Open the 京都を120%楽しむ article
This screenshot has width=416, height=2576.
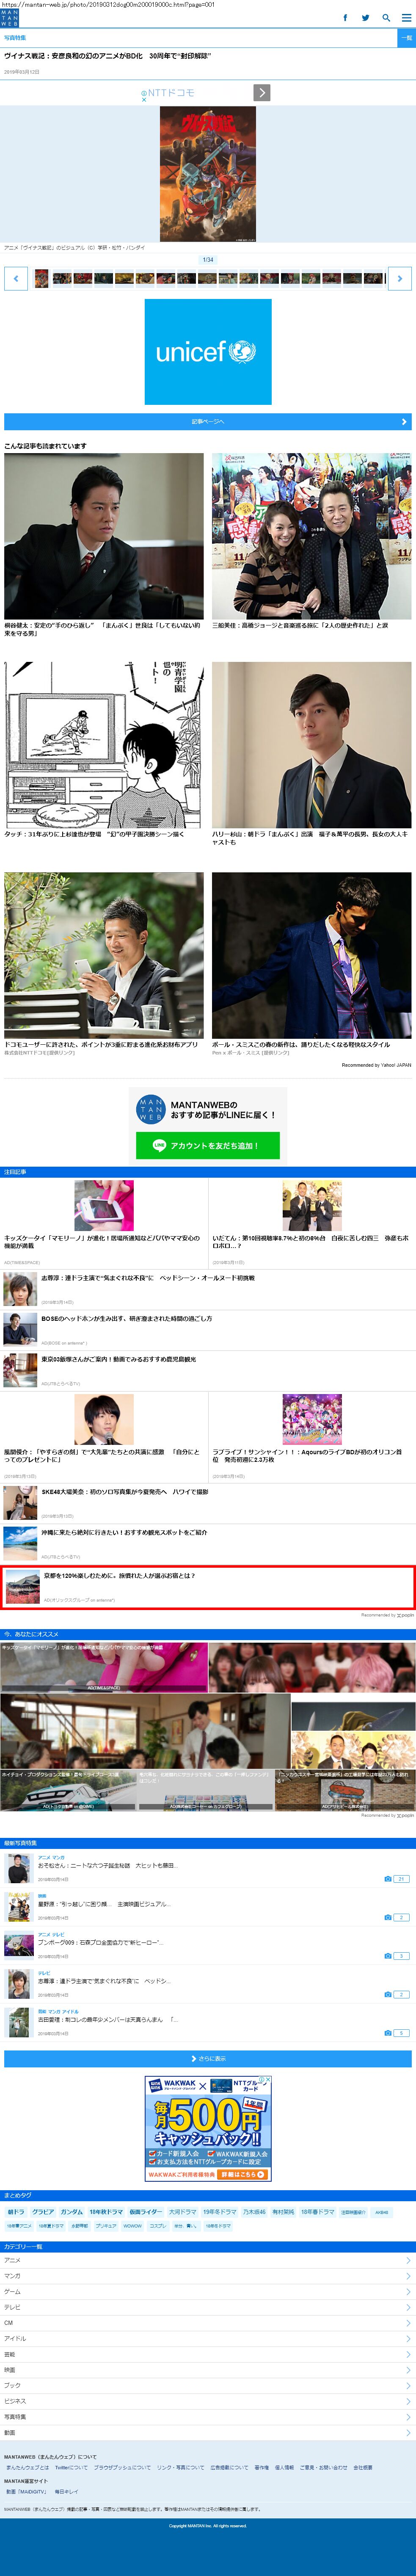208,1588
